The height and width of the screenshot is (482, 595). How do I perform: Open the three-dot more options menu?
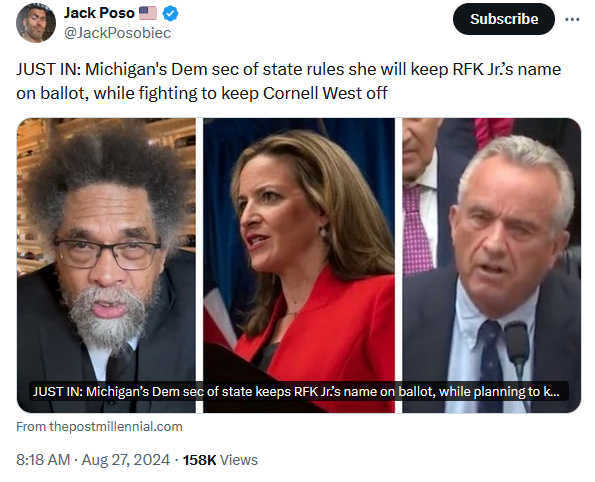pyautogui.click(x=572, y=19)
